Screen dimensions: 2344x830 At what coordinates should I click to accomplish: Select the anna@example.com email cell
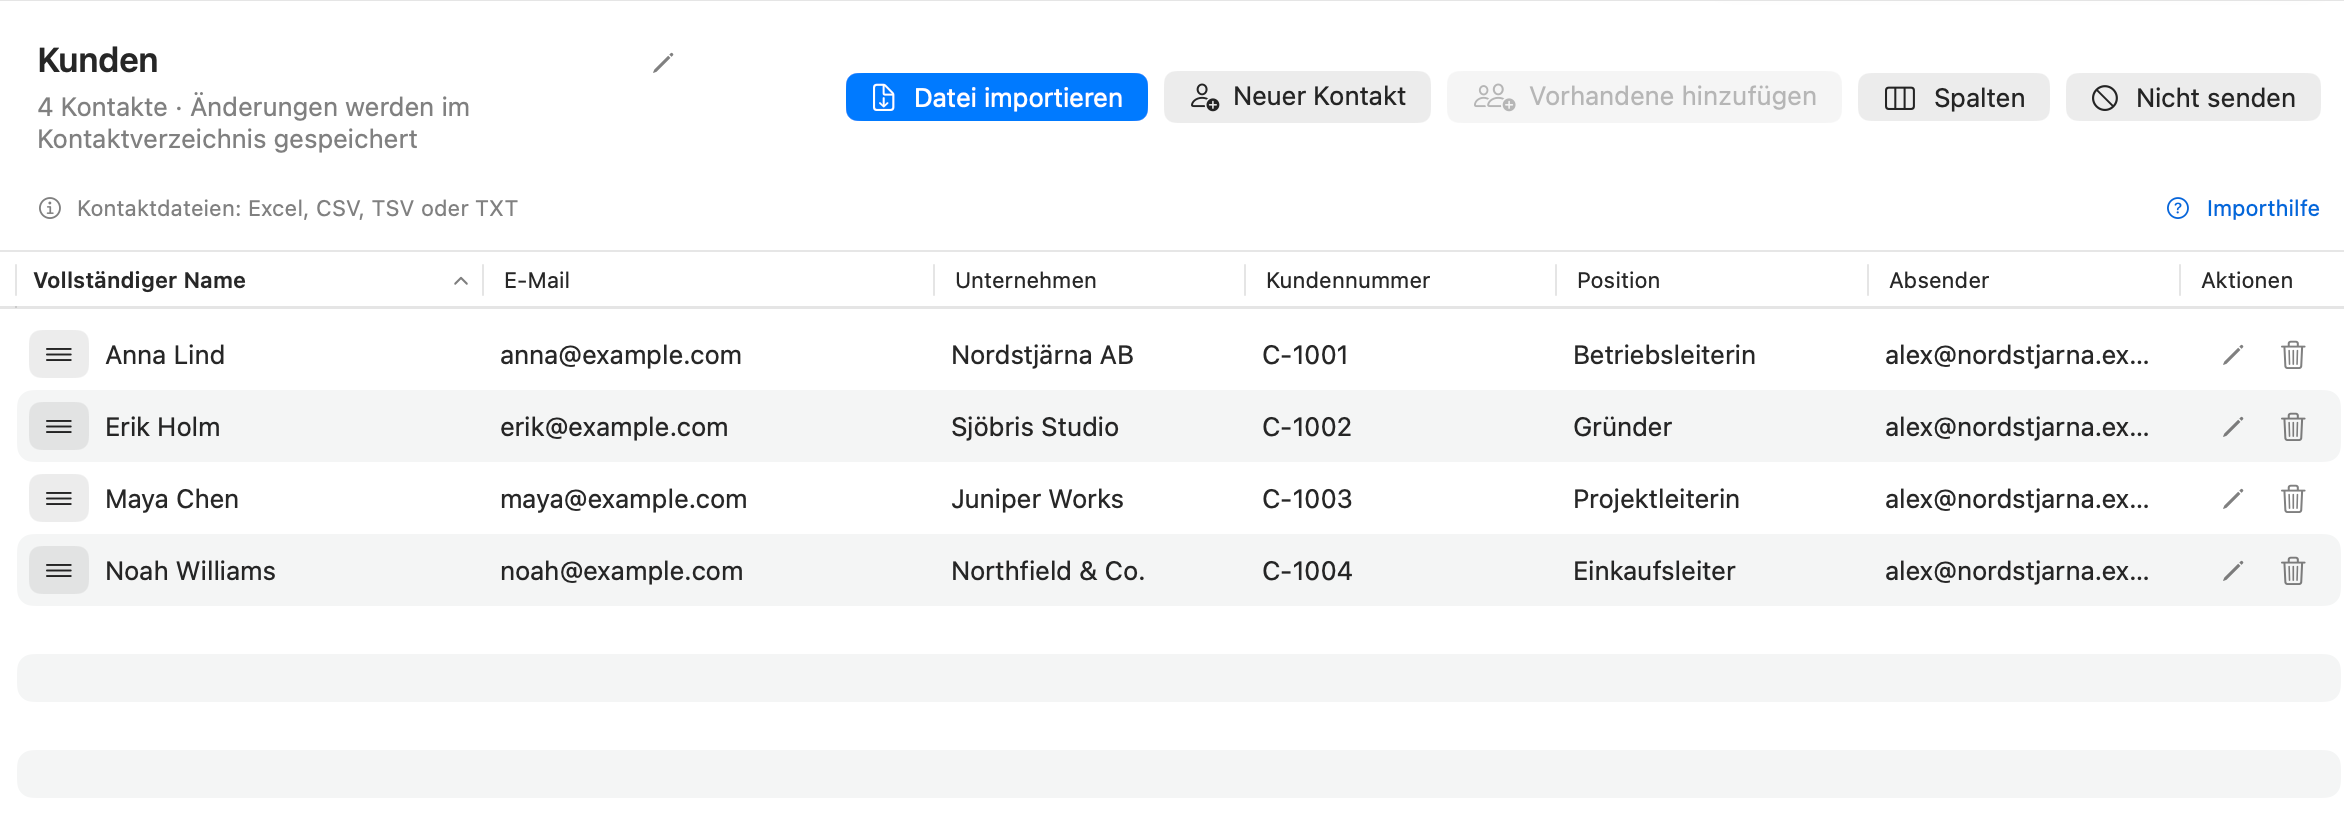click(621, 355)
